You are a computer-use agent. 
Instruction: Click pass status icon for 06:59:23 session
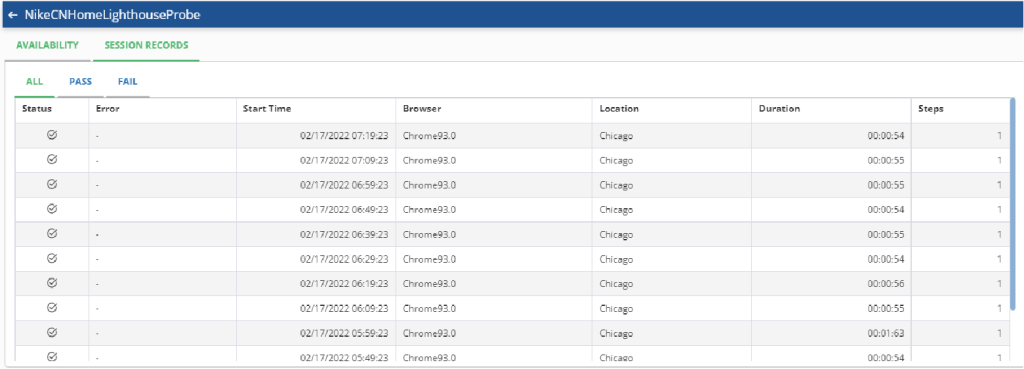click(52, 185)
